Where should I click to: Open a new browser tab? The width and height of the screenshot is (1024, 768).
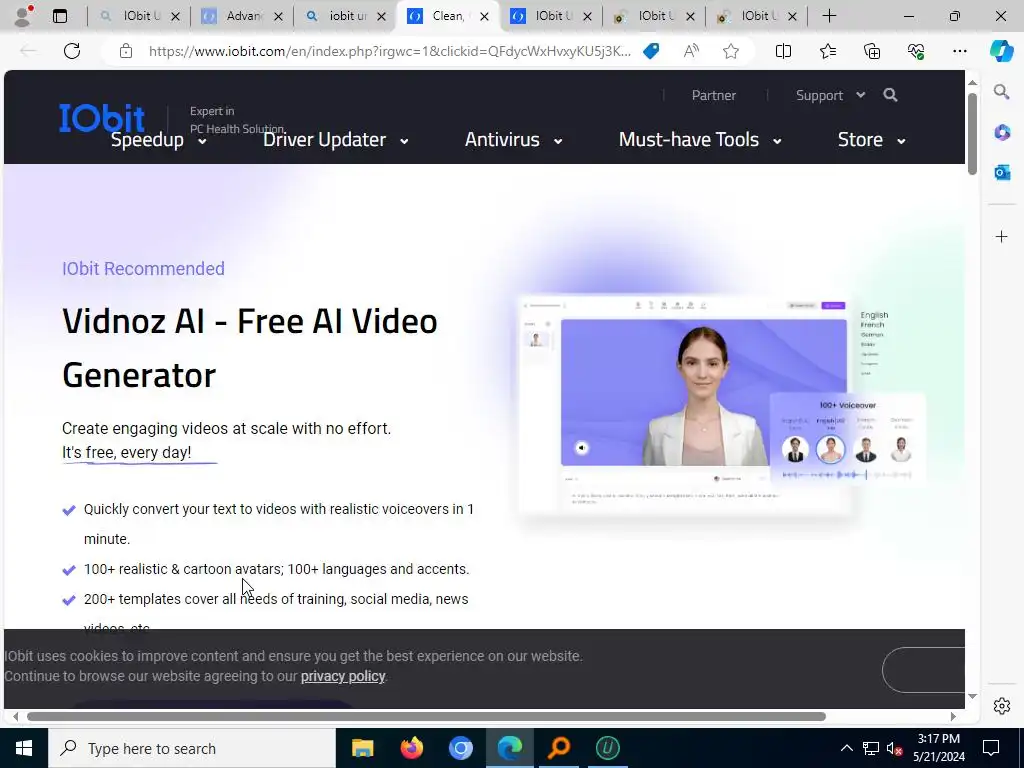pyautogui.click(x=829, y=16)
